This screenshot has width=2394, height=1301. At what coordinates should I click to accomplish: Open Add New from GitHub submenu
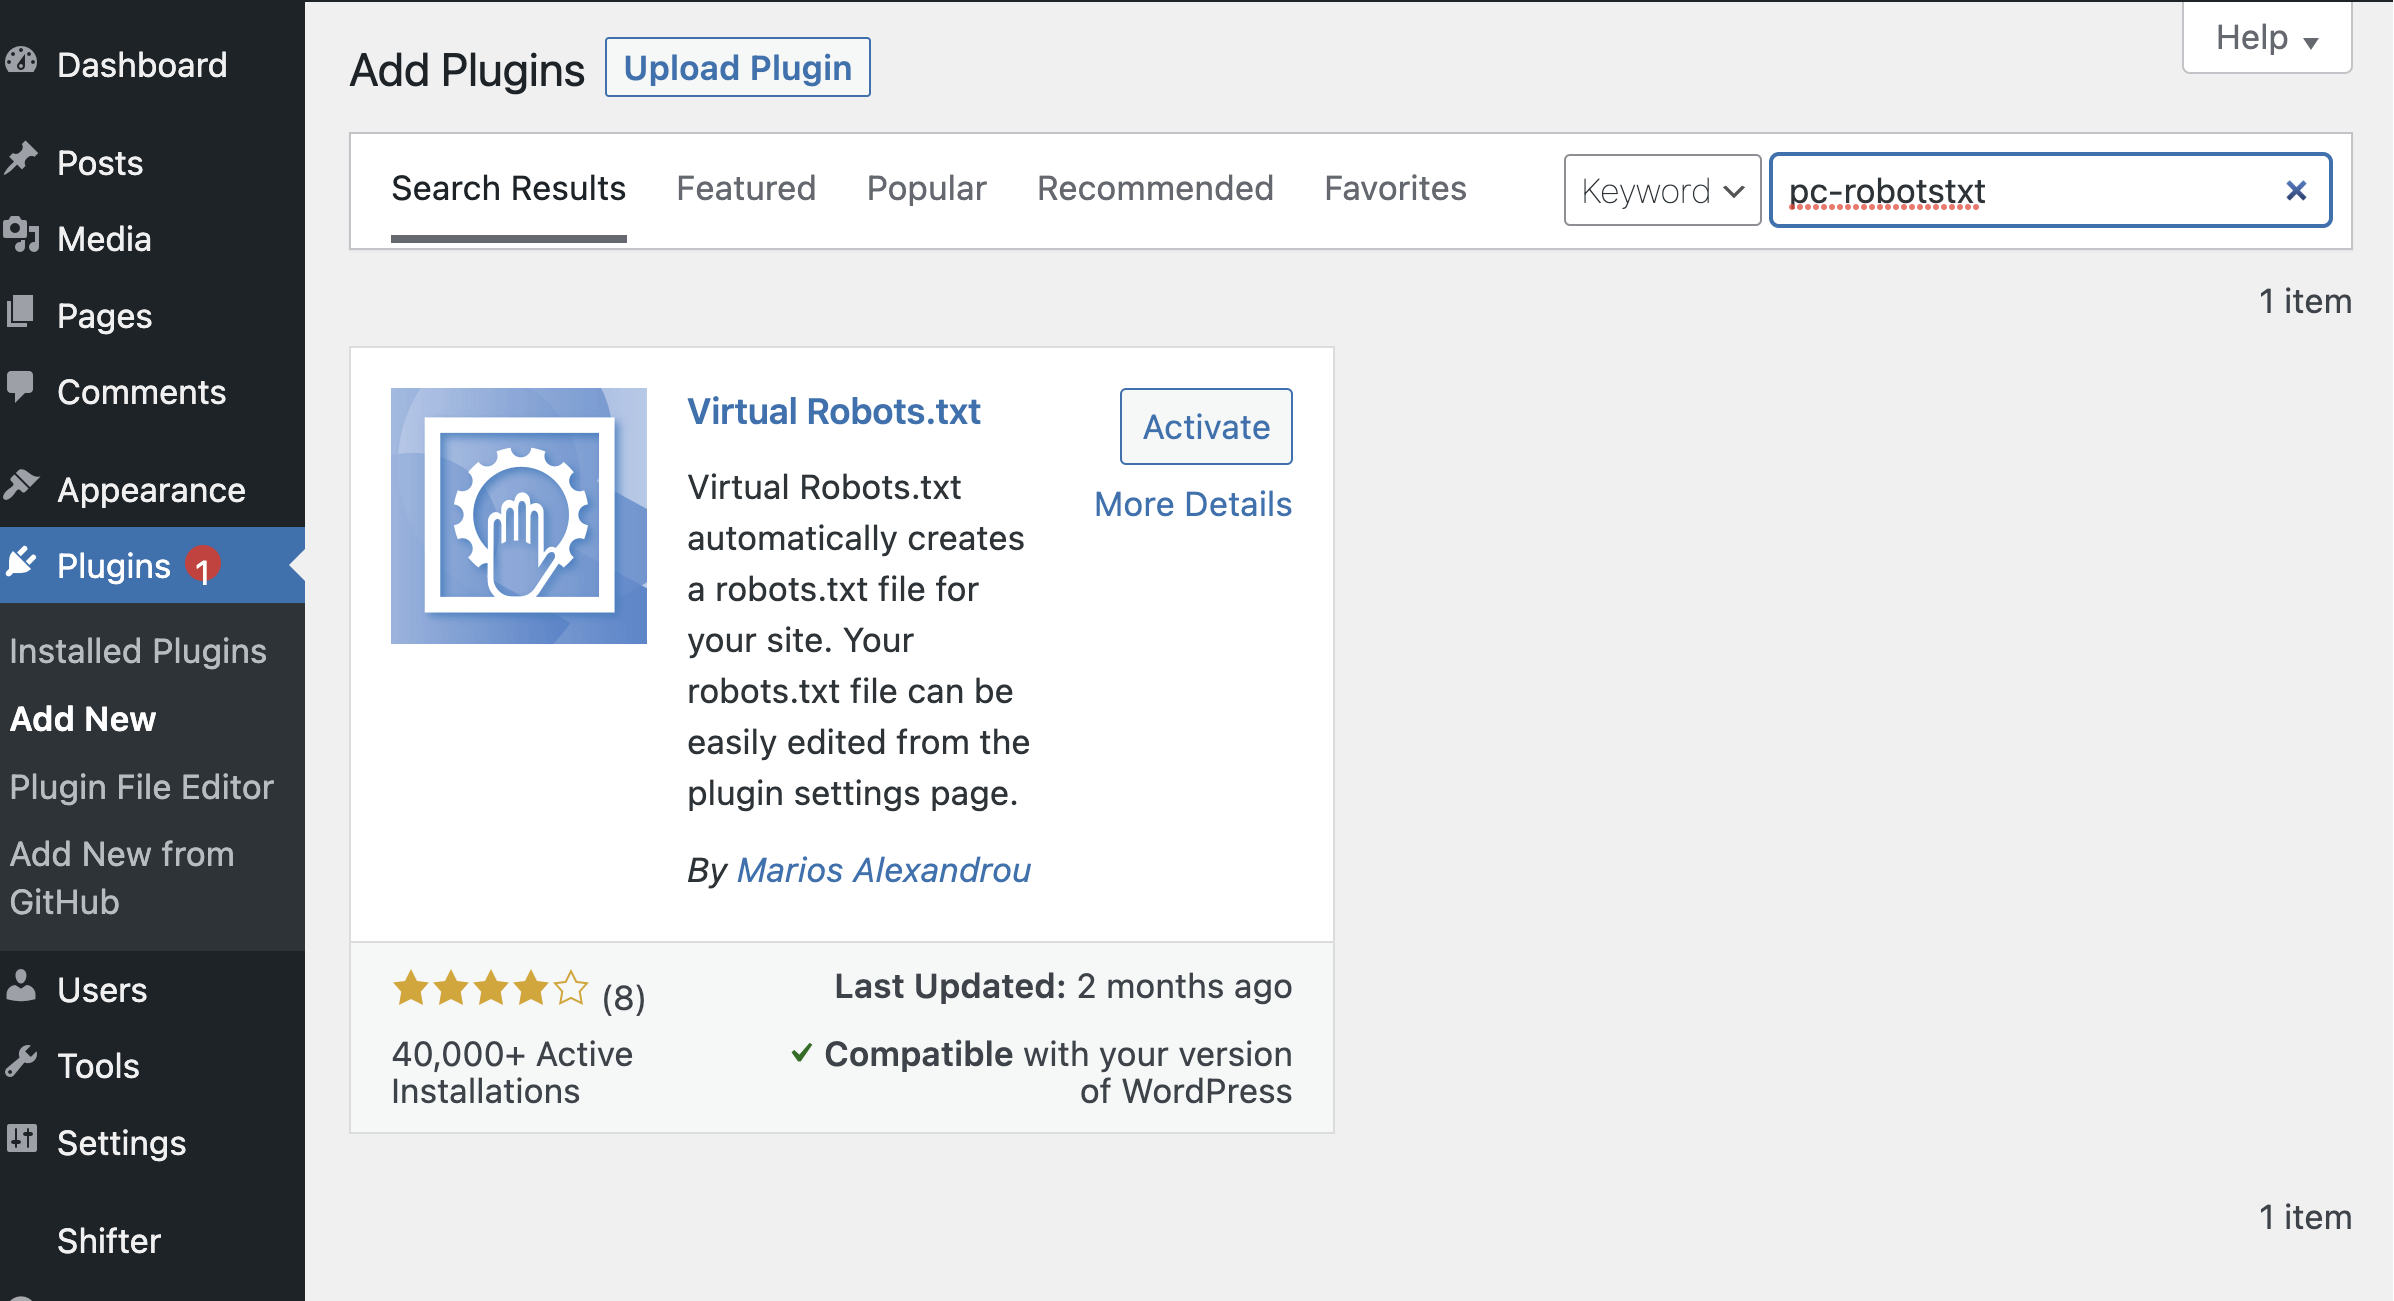click(x=122, y=878)
